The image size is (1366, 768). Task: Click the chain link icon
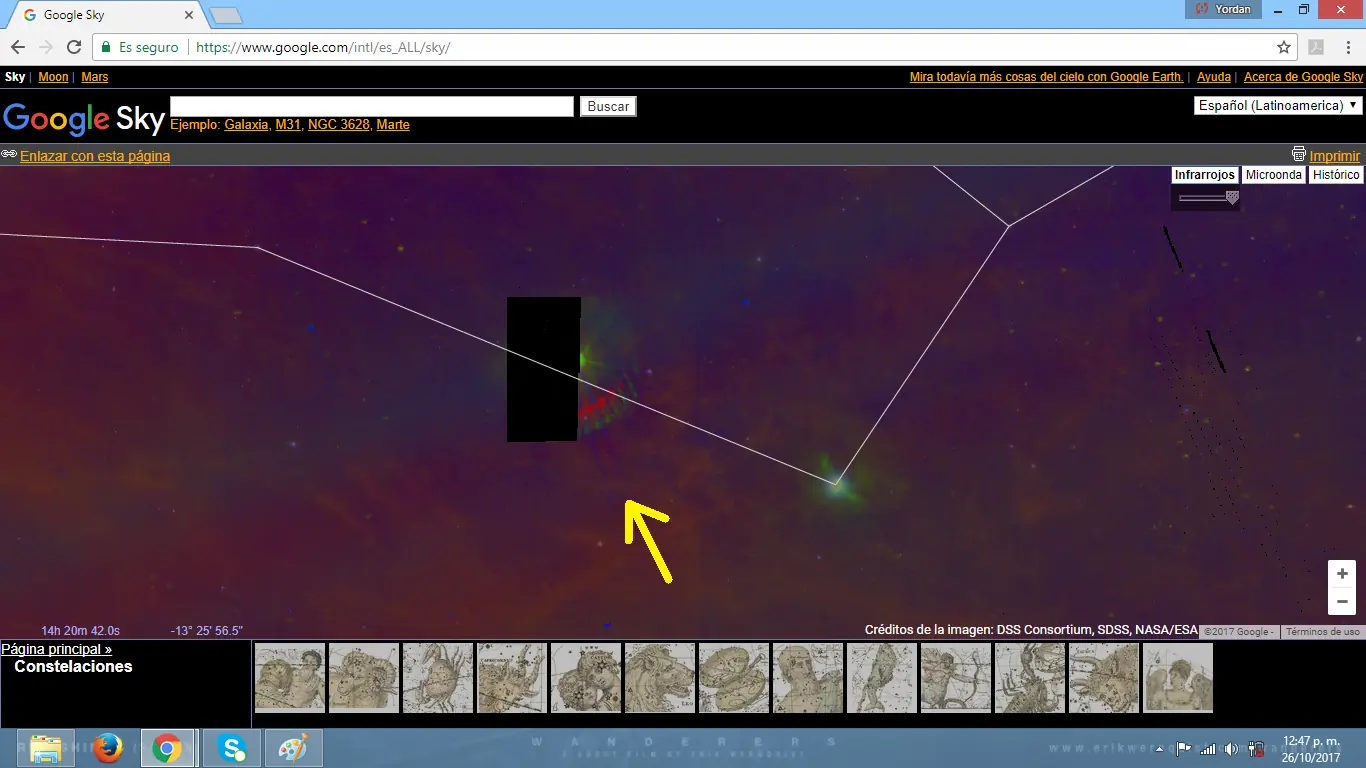click(x=9, y=154)
